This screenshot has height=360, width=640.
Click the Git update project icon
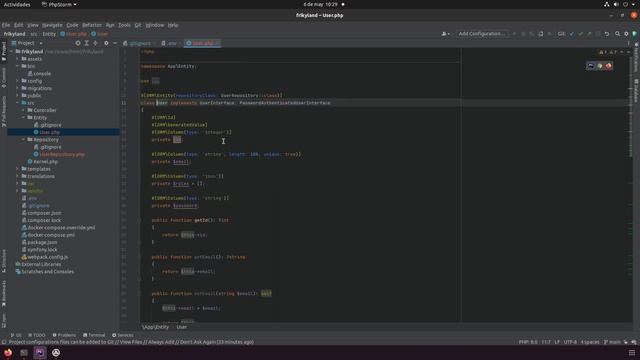572,33
